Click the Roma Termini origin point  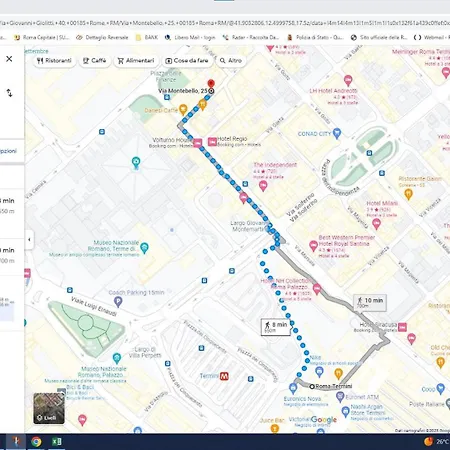[312, 387]
